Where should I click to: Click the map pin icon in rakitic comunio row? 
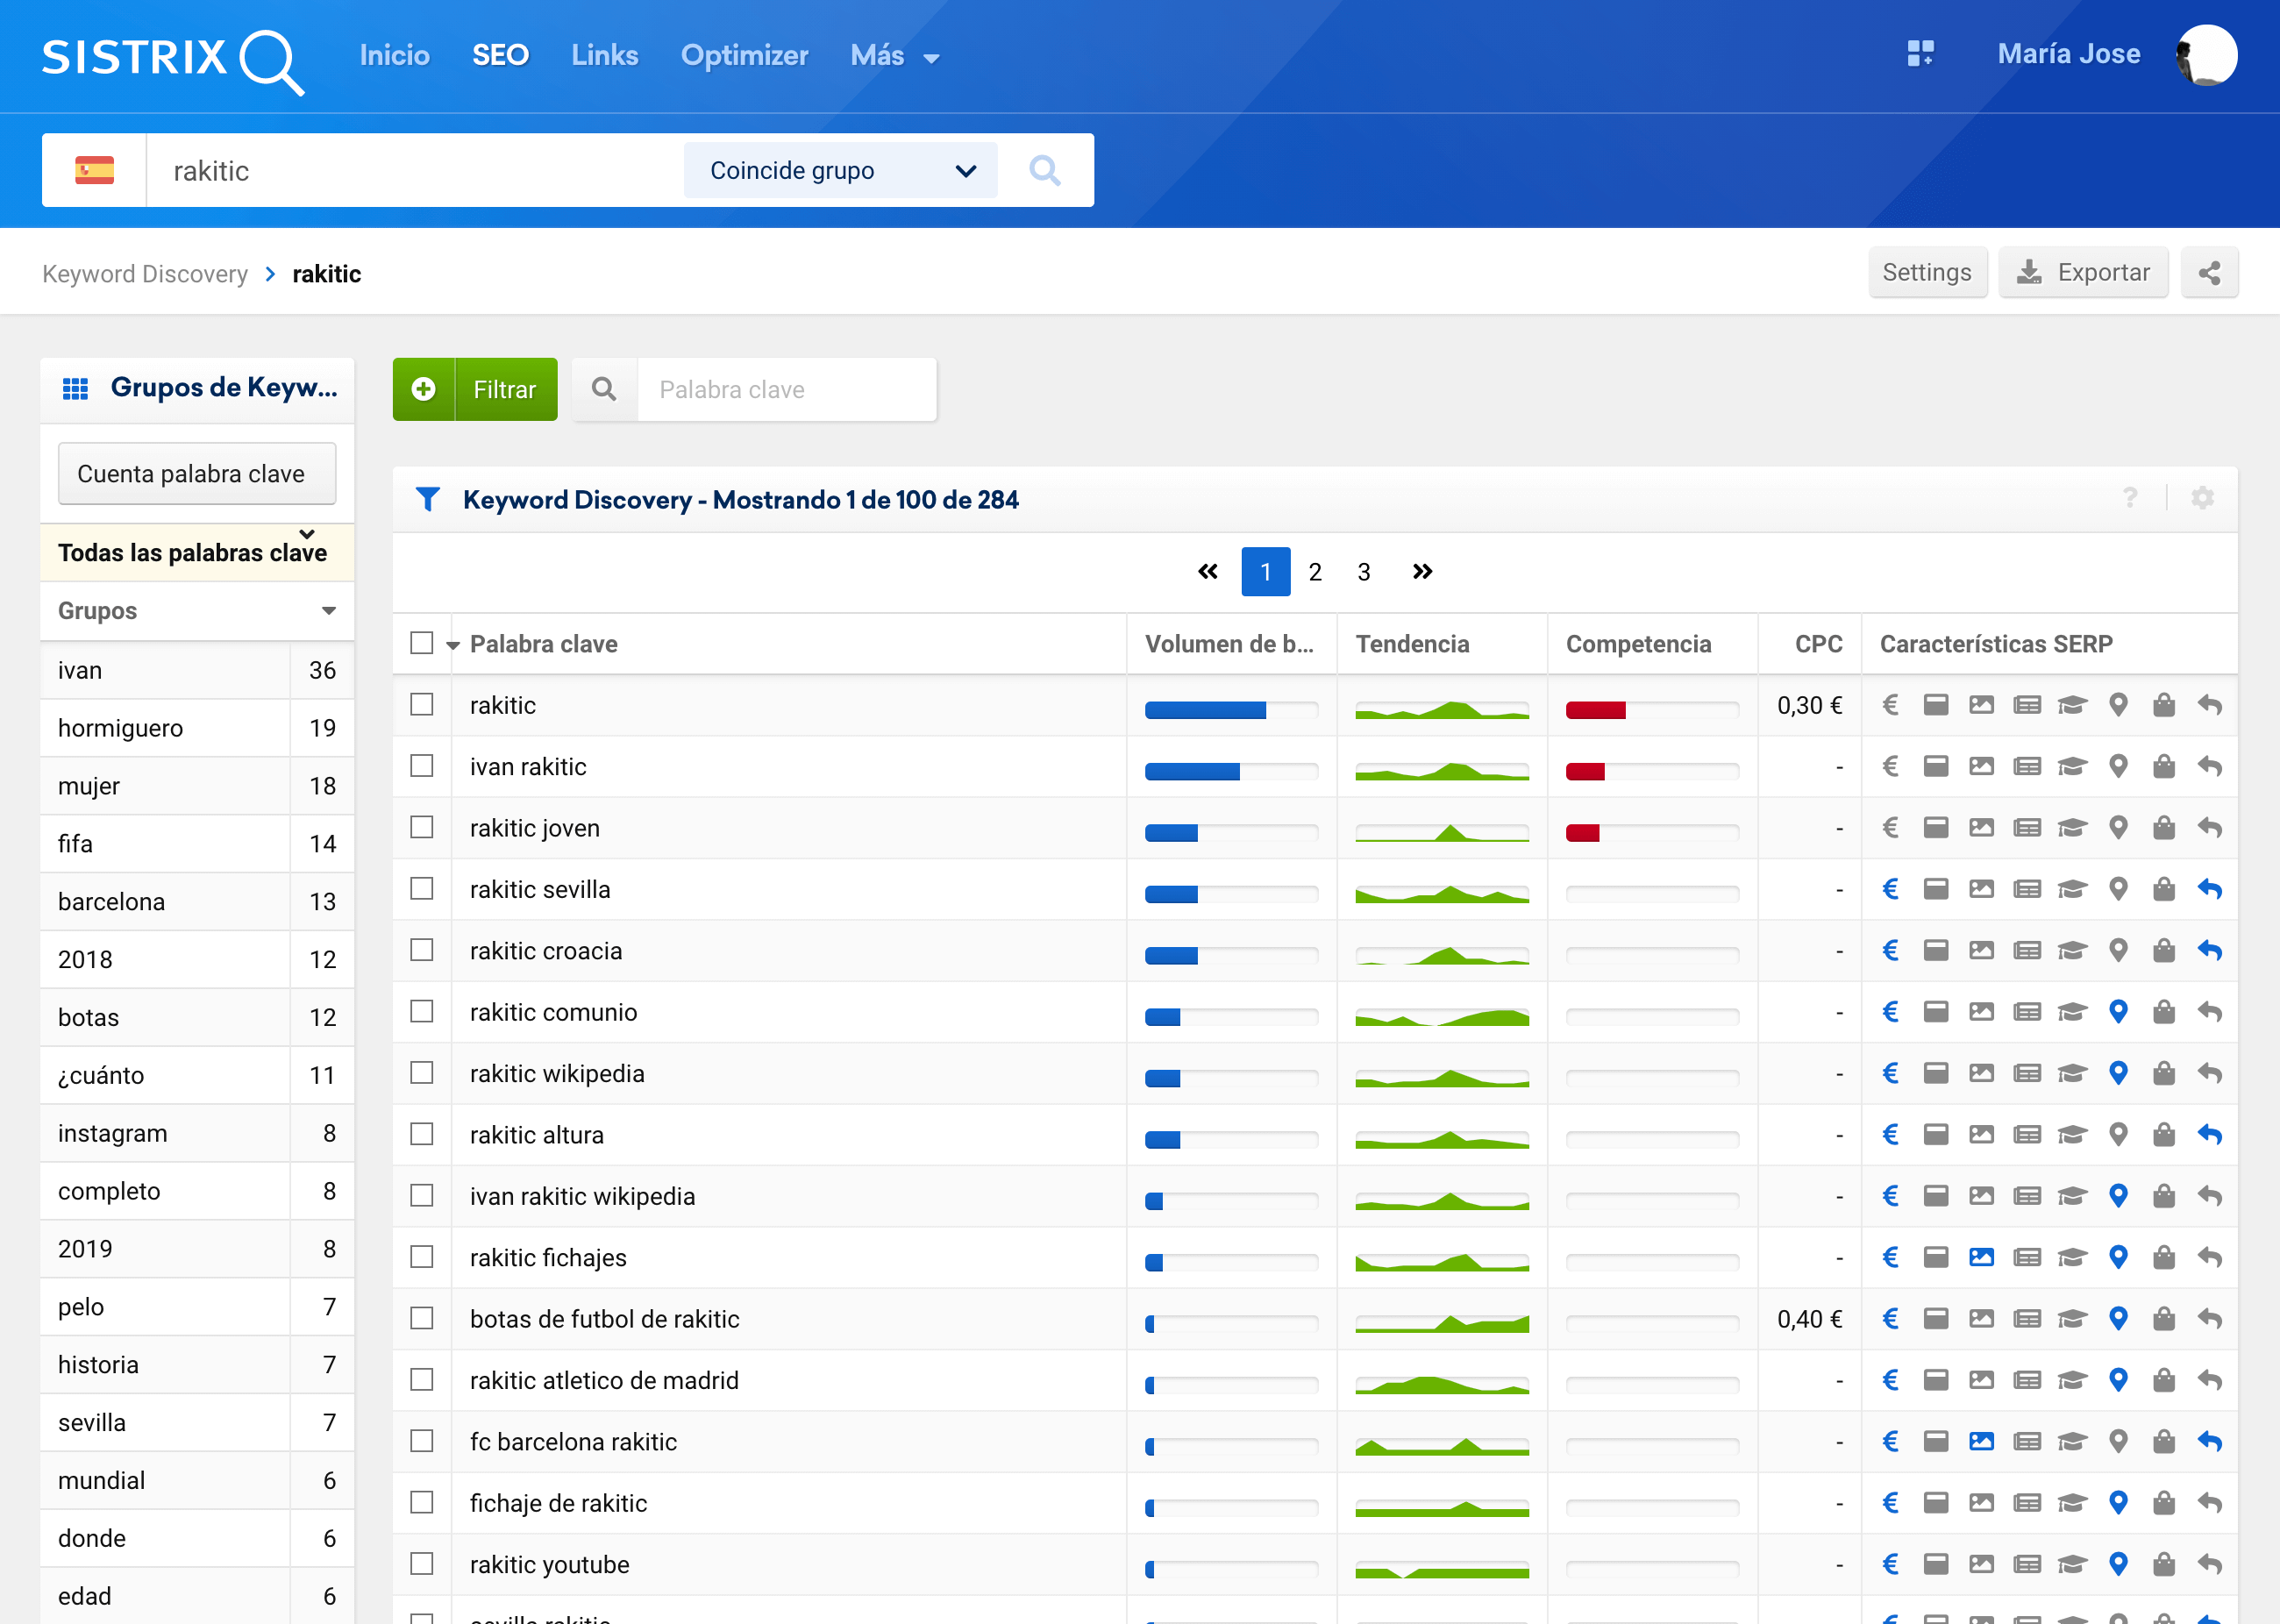click(x=2118, y=1012)
